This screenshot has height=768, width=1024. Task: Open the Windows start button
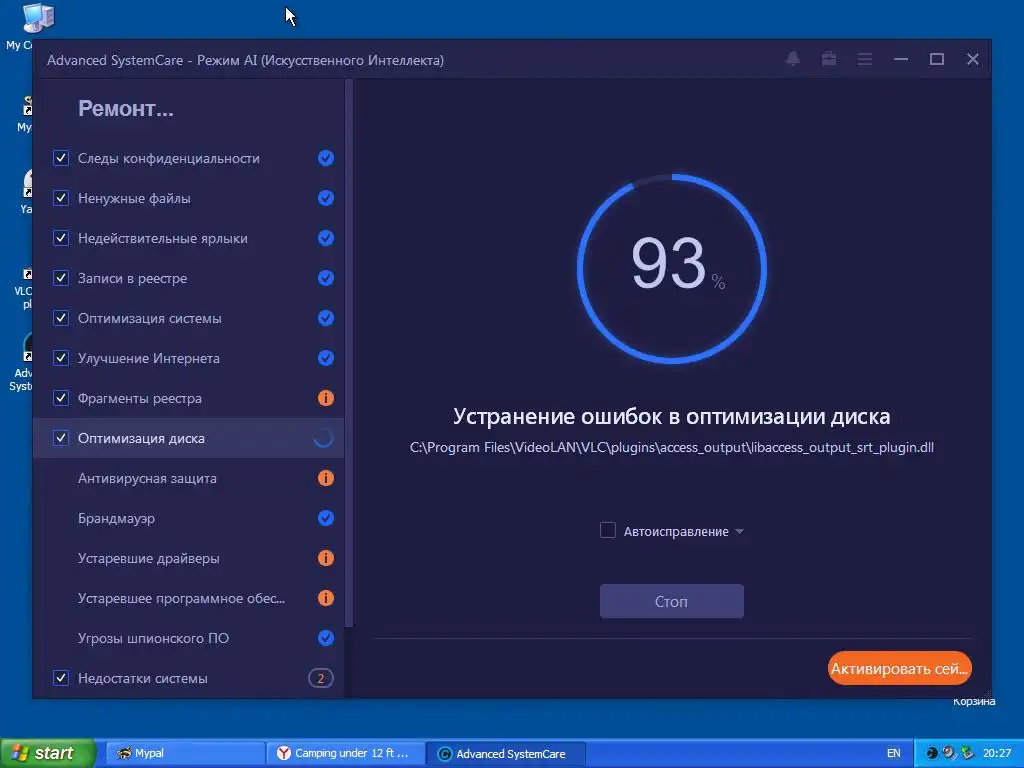[x=48, y=753]
